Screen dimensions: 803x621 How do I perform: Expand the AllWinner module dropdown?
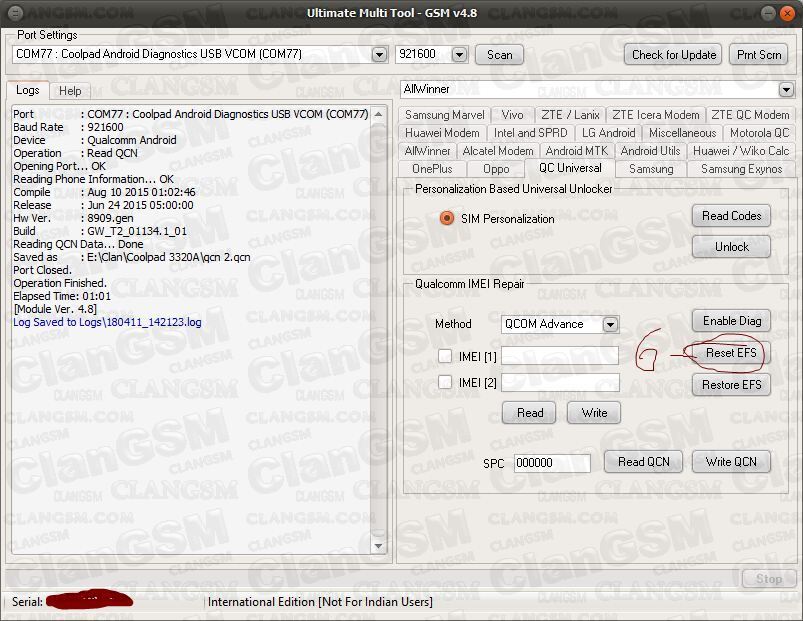coord(786,90)
